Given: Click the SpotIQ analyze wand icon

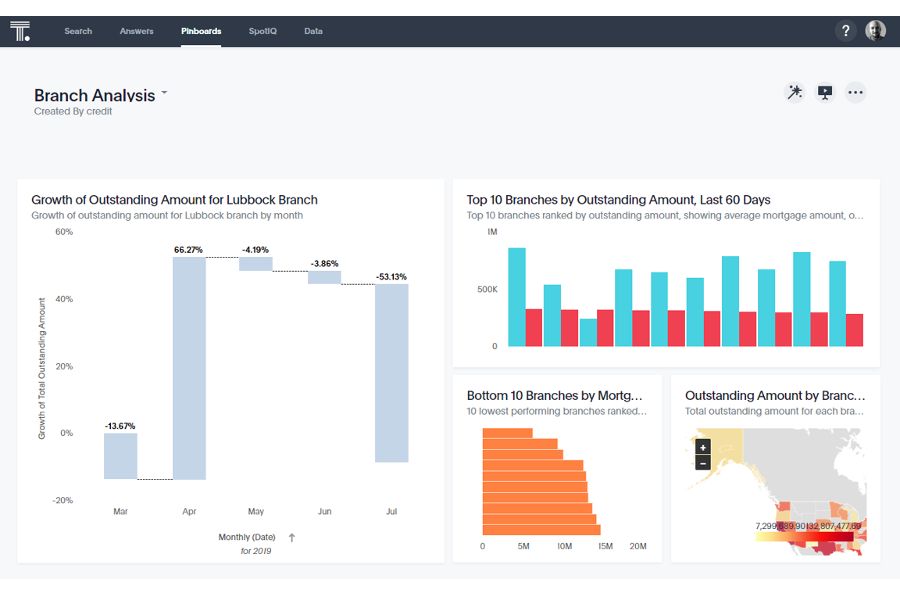Looking at the screenshot, I should pyautogui.click(x=794, y=92).
